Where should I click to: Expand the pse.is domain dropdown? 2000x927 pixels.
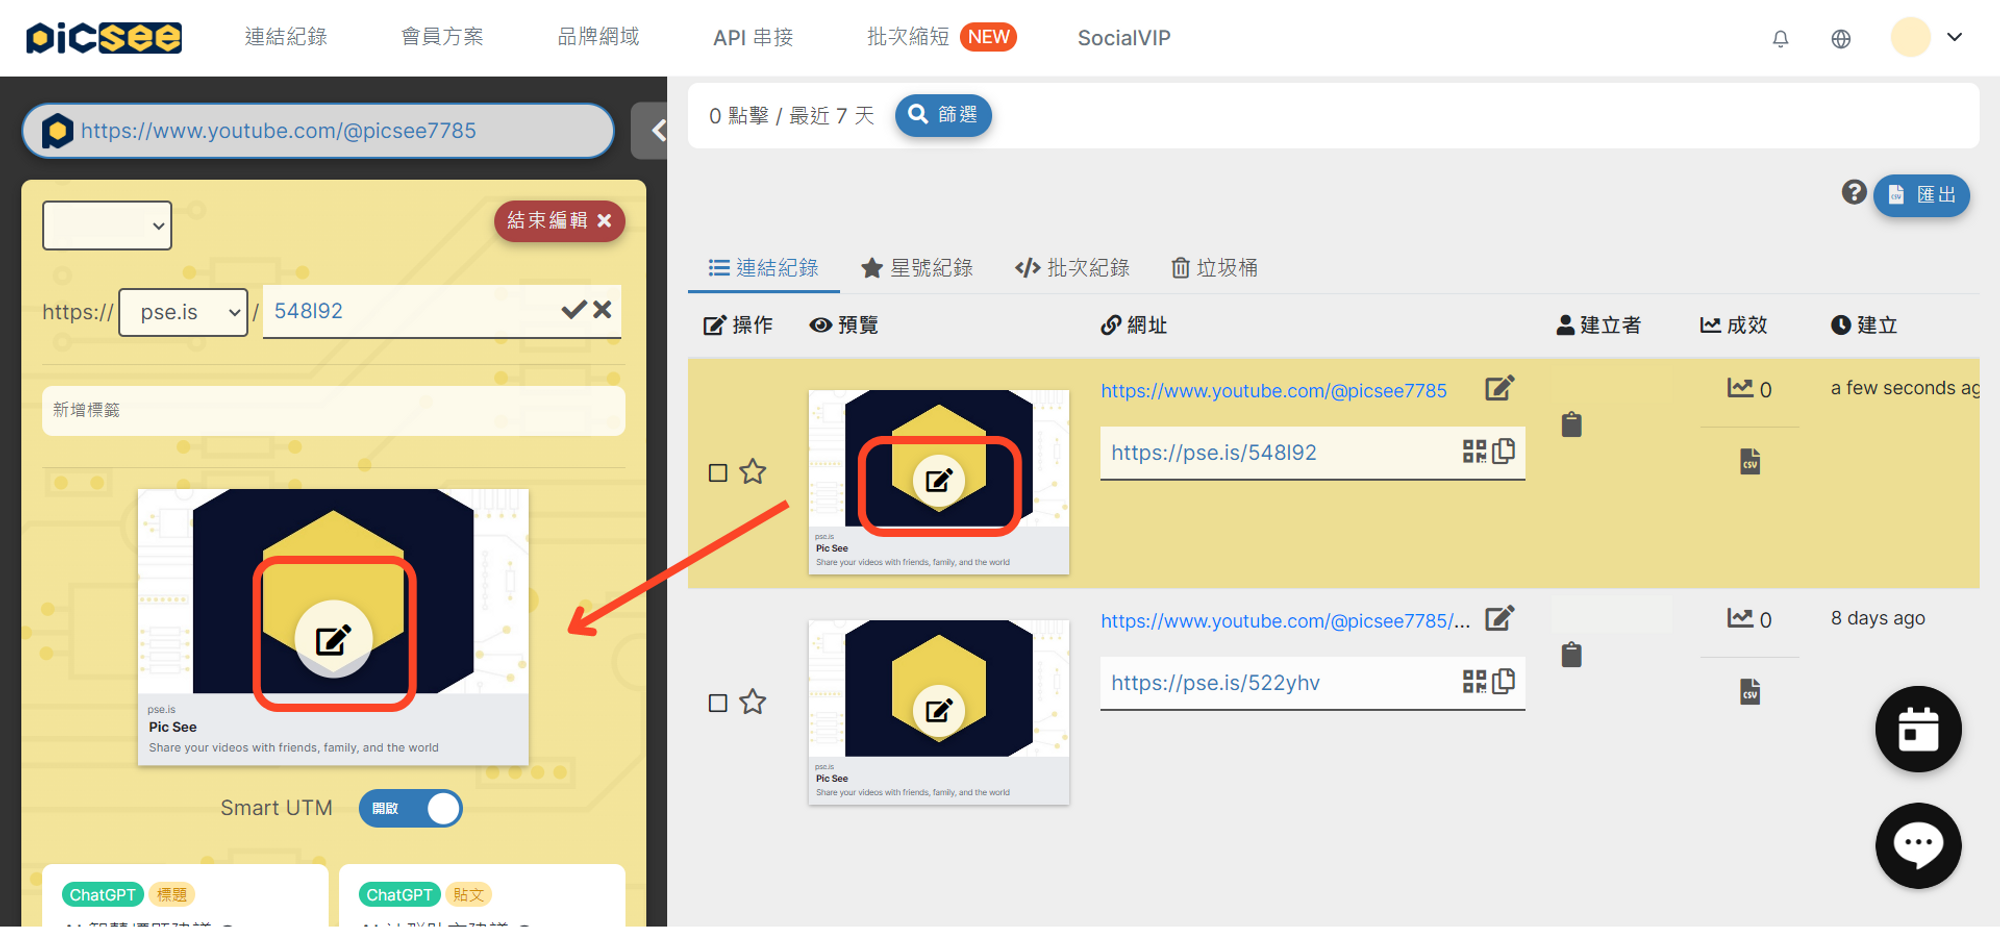184,312
